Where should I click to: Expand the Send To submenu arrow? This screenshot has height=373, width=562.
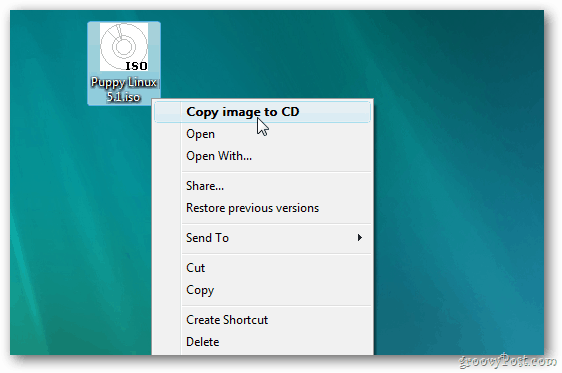click(359, 238)
